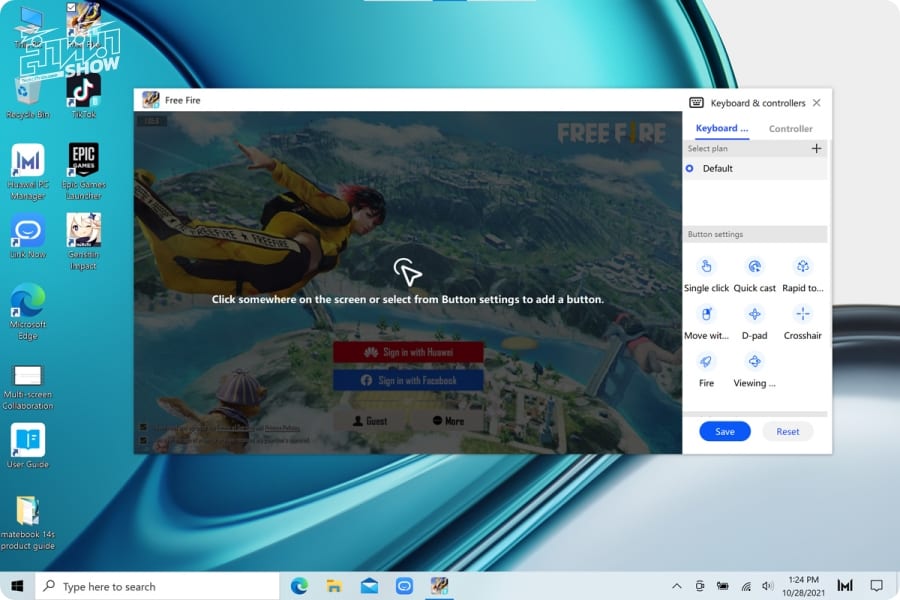Viewport: 900px width, 600px height.
Task: Open the User Guide shortcut
Action: point(28,446)
